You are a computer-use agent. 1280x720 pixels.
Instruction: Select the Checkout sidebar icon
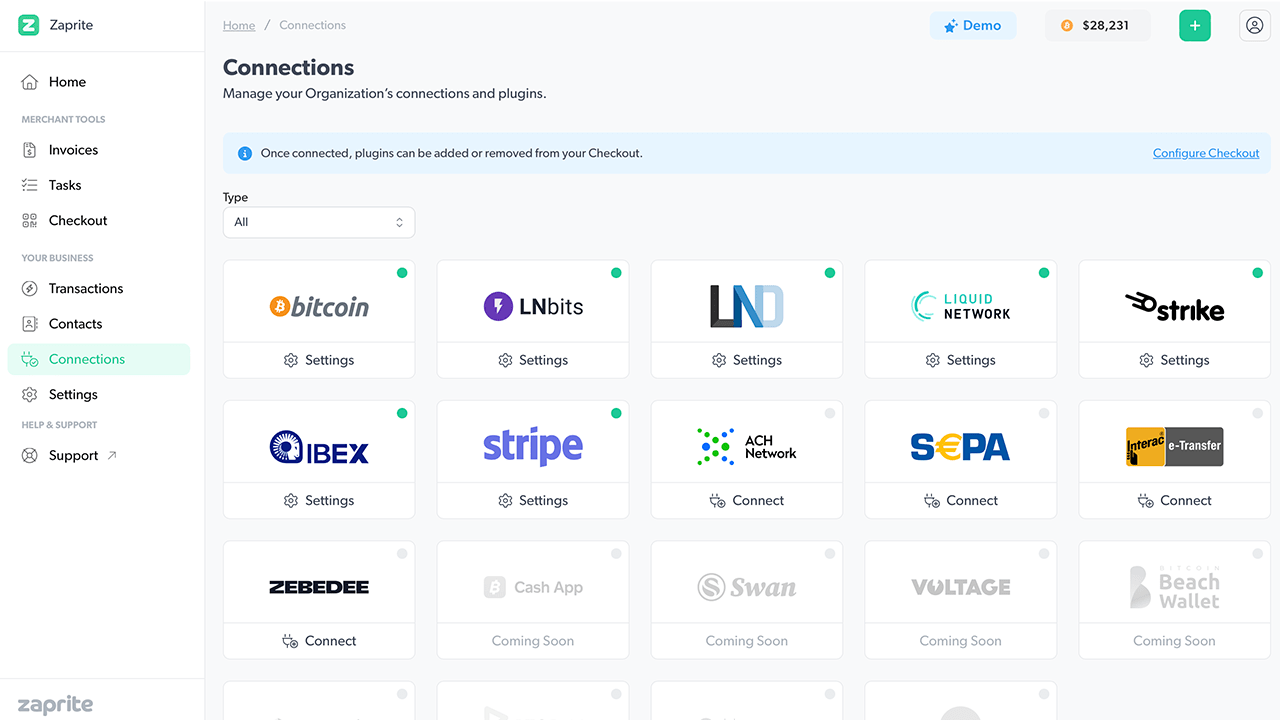pos(30,220)
